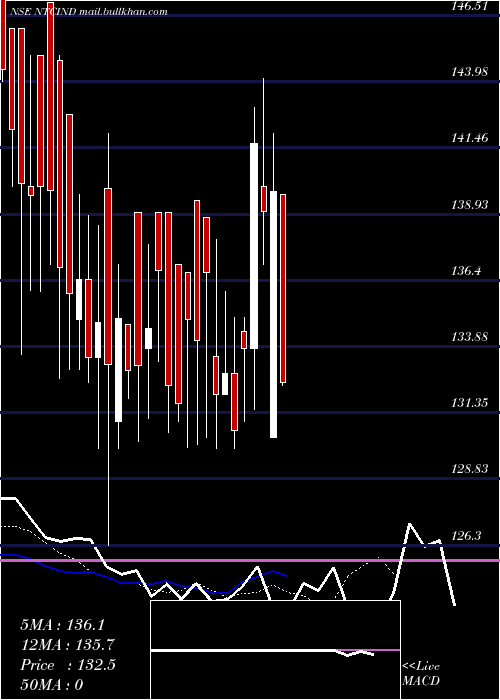Click the Price : 132.5 reading

(68, 665)
